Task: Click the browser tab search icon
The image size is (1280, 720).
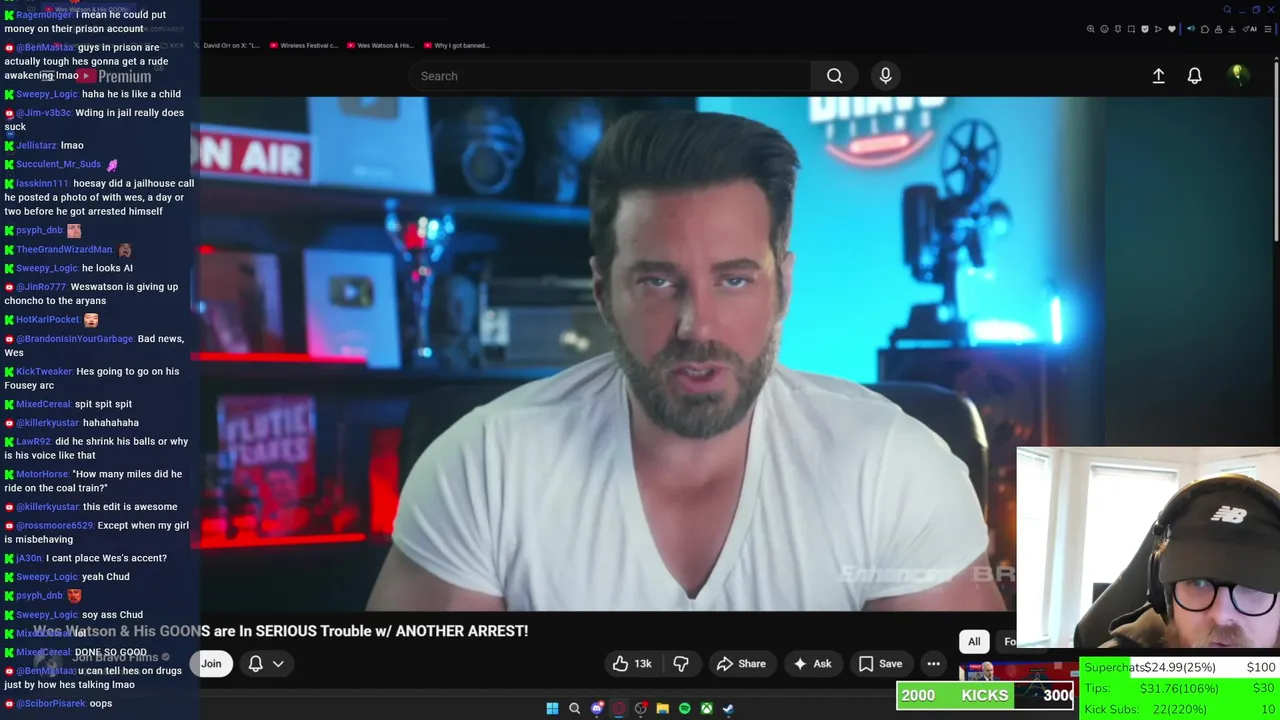Action: tap(1227, 10)
